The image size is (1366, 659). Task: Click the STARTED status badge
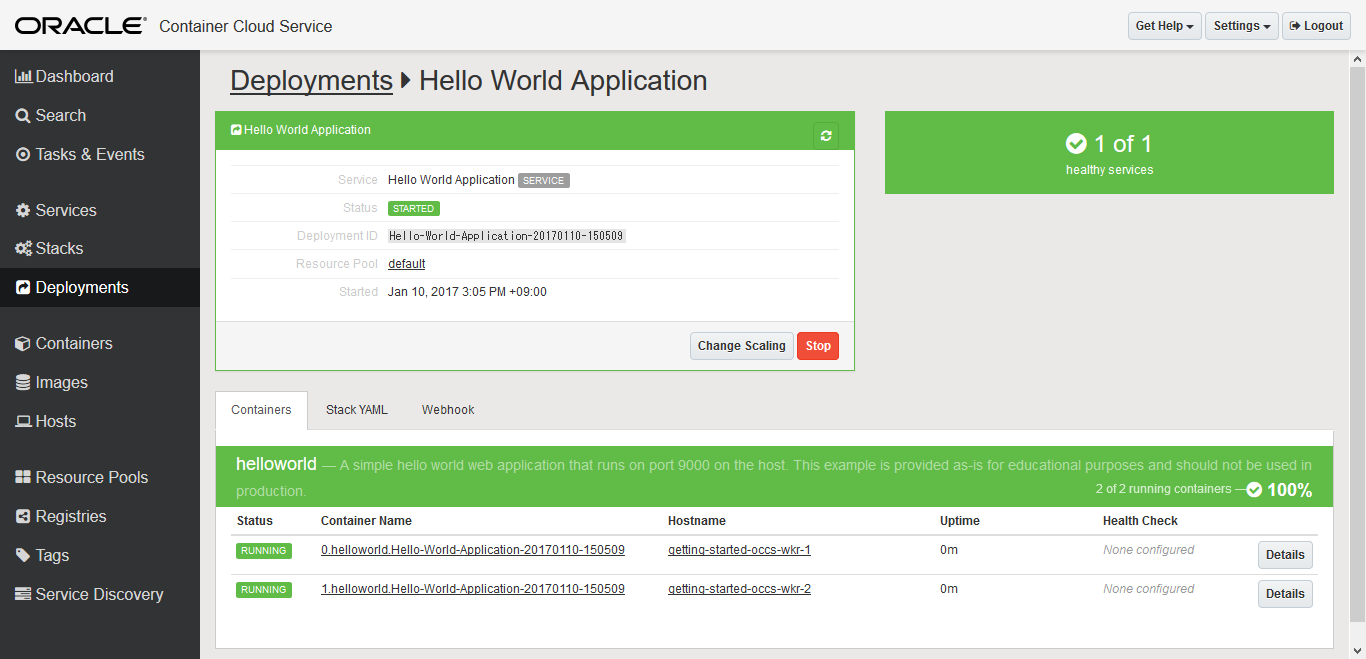[x=414, y=209]
